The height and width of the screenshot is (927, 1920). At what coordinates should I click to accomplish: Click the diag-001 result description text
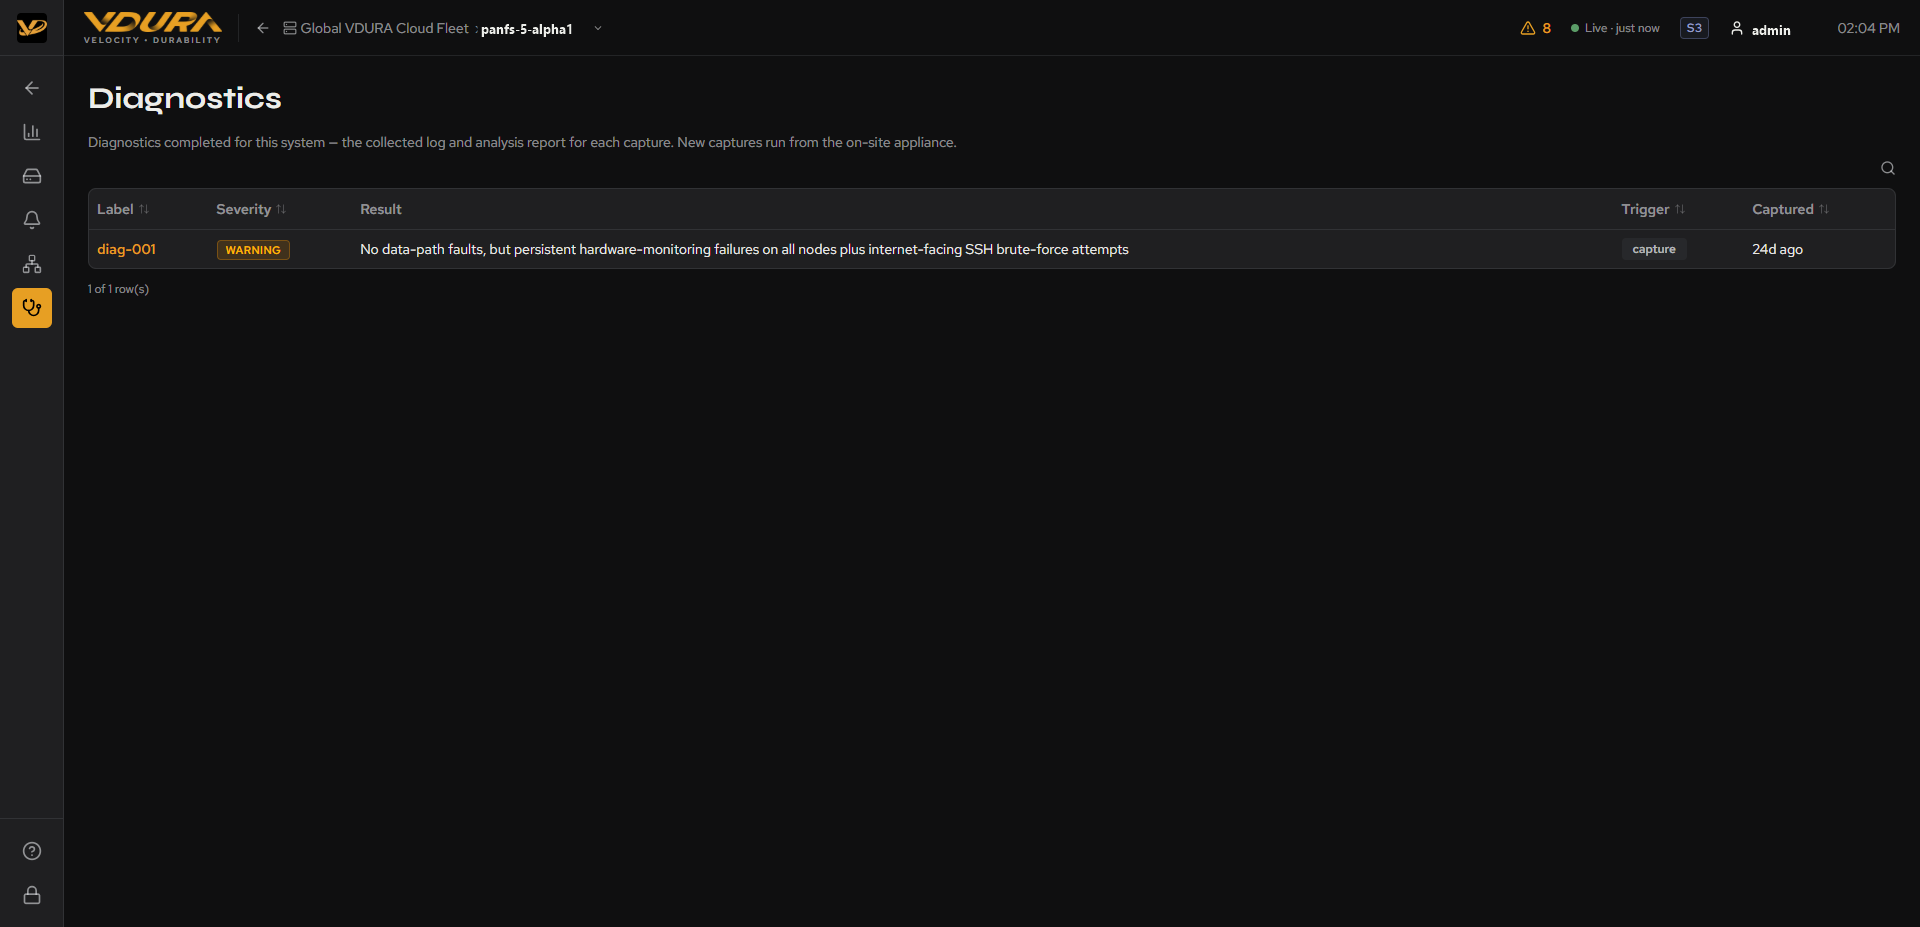coord(744,249)
